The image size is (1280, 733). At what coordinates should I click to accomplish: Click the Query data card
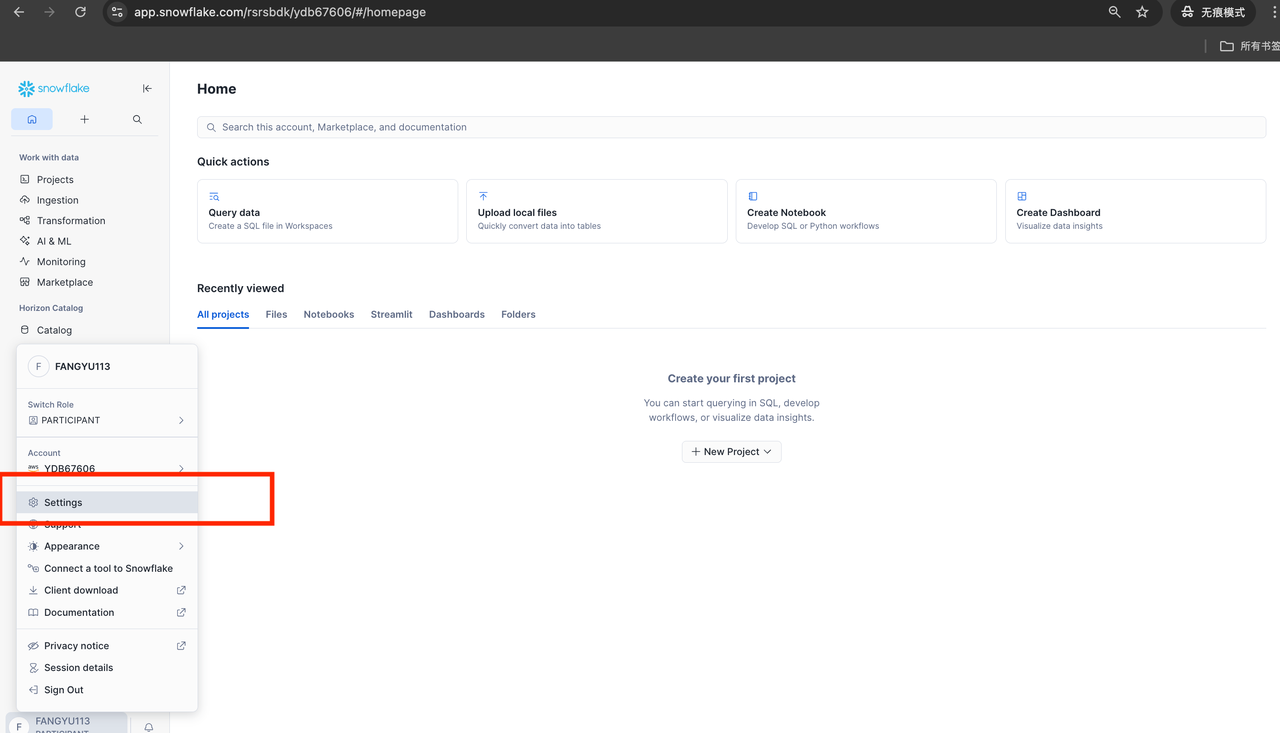[x=327, y=211]
